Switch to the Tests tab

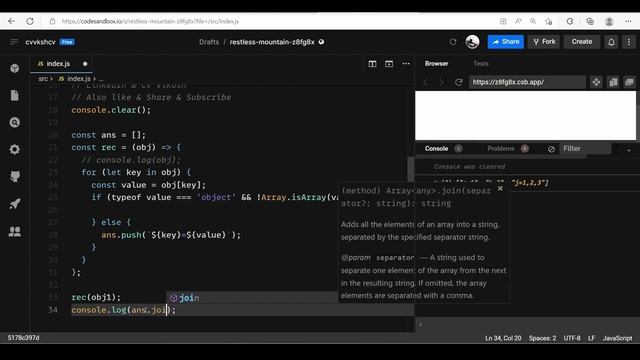[x=481, y=64]
